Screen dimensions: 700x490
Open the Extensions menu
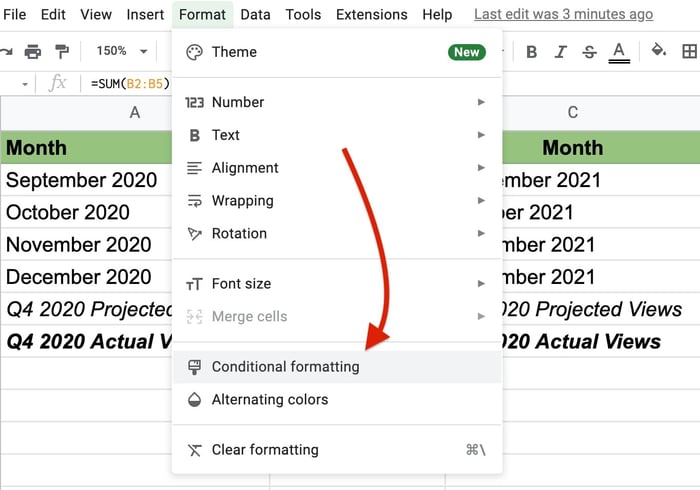coord(371,15)
